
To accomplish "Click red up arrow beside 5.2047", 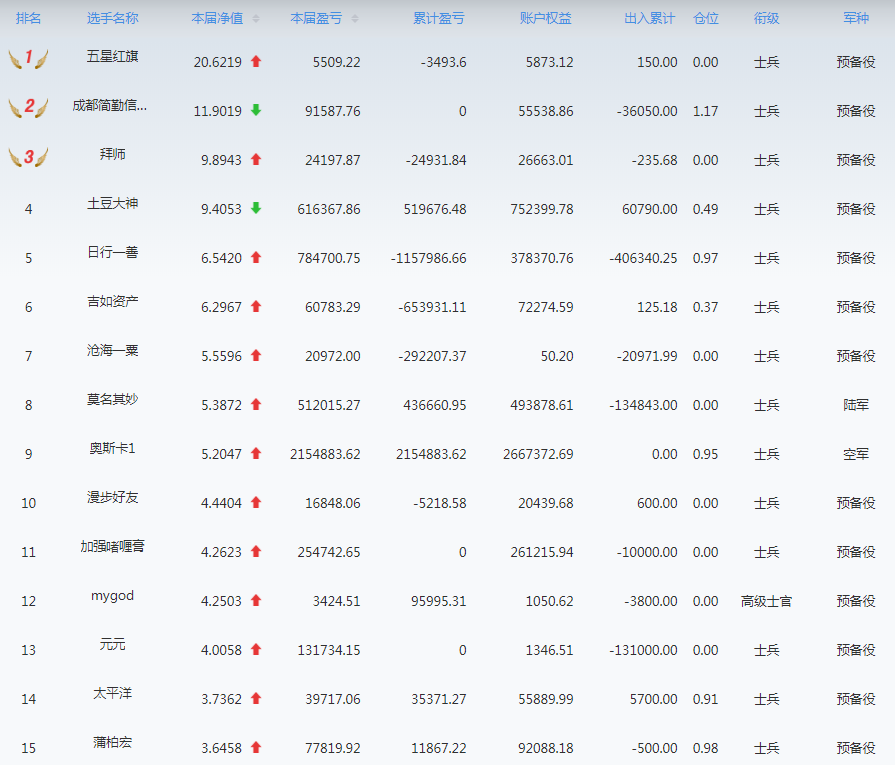I will click(256, 454).
